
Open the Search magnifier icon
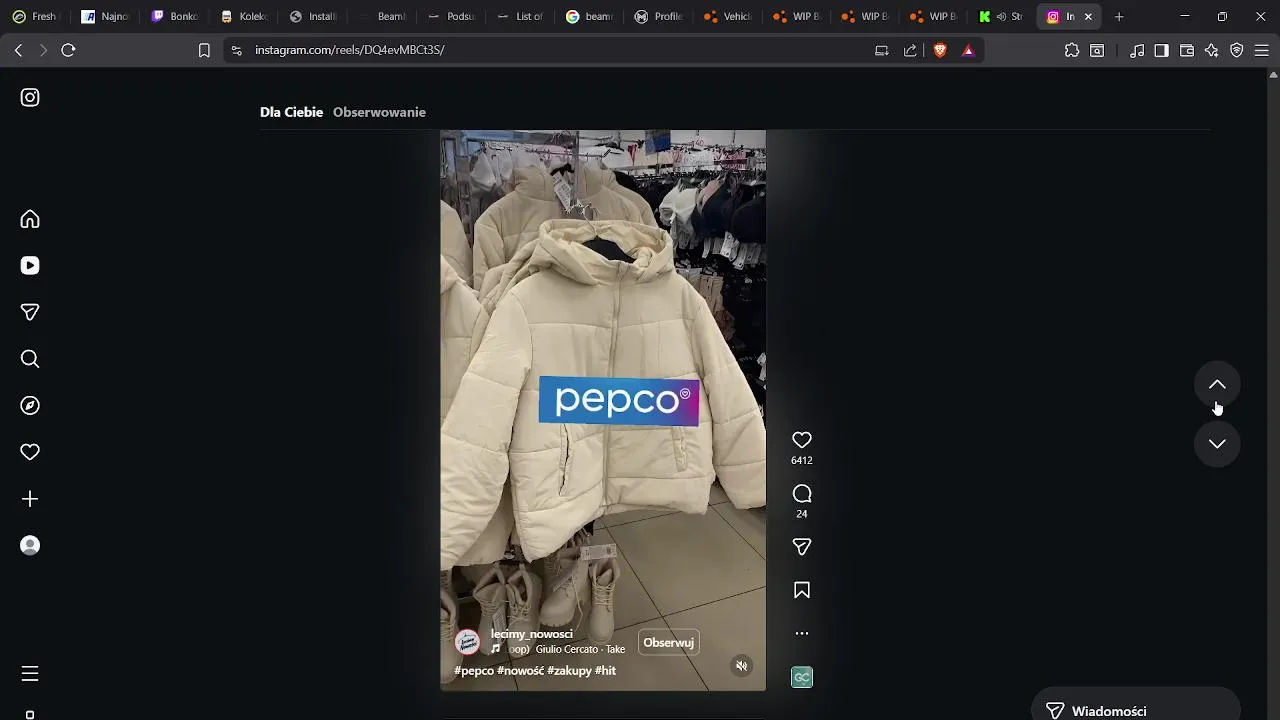[x=30, y=359]
